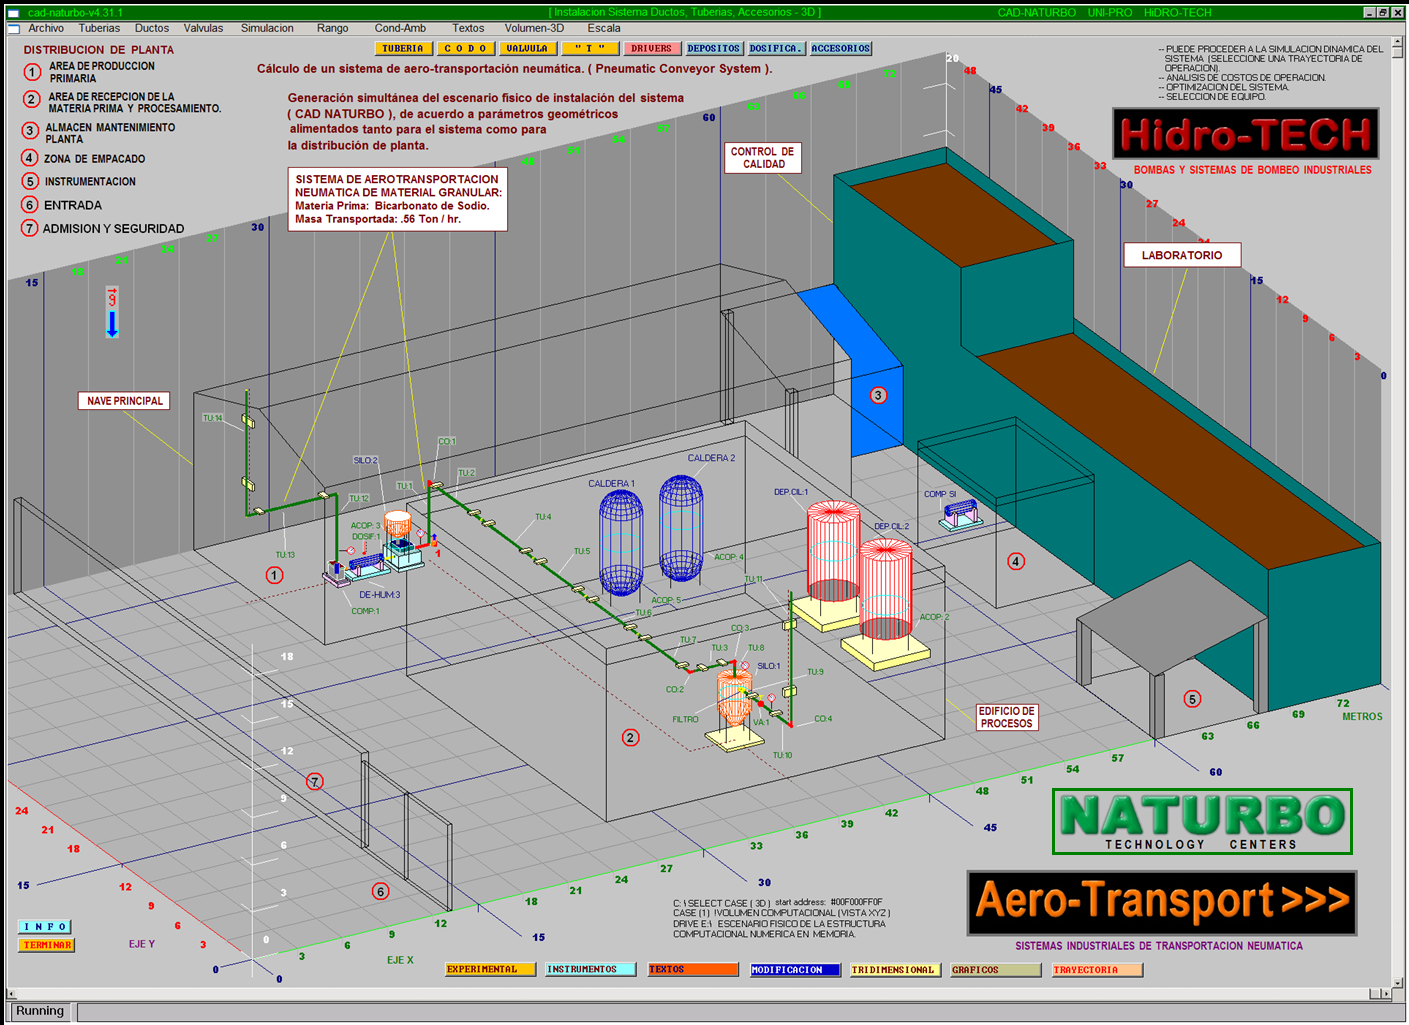1409x1025 pixels.
Task: Select the COMP SI compressor unit
Action: (961, 514)
